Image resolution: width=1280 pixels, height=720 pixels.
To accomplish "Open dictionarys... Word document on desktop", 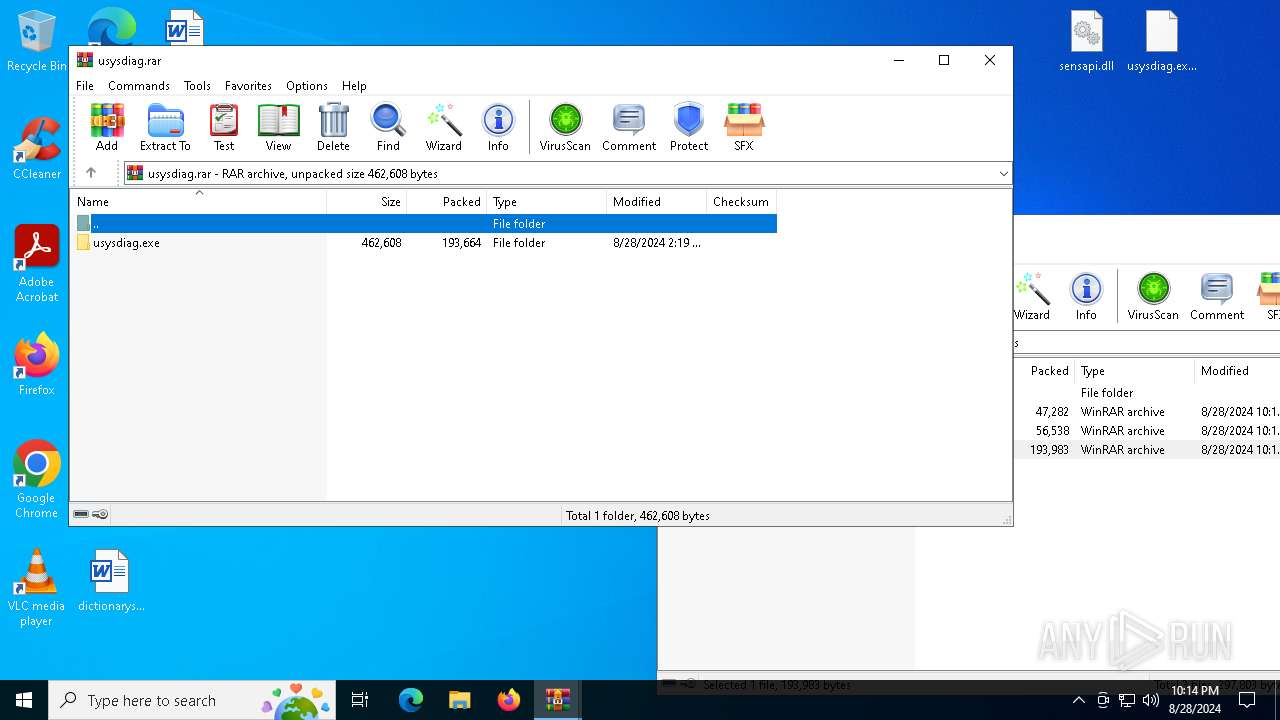I will [x=111, y=581].
